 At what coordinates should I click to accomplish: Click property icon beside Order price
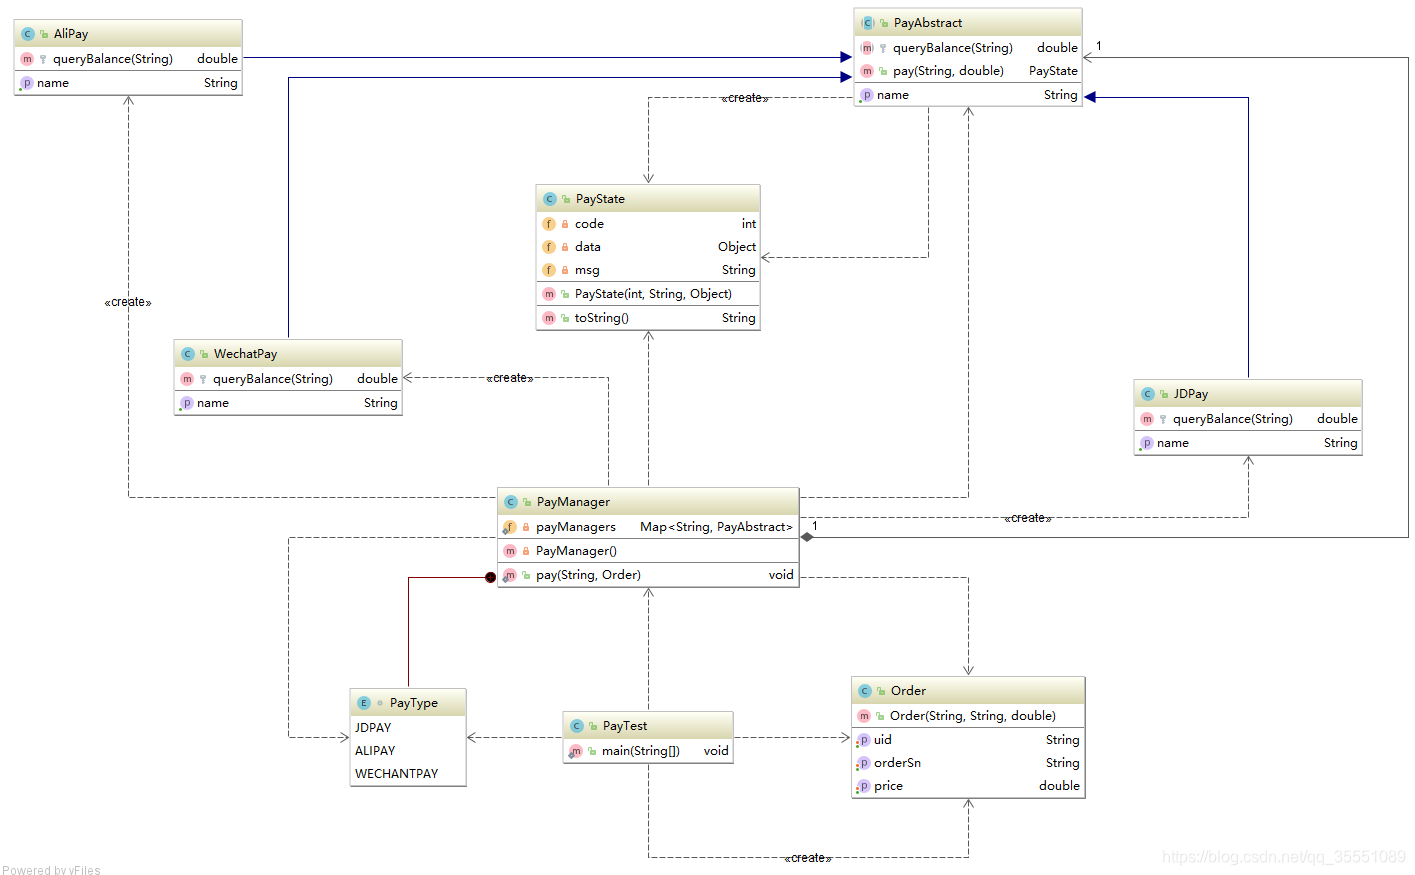[864, 786]
